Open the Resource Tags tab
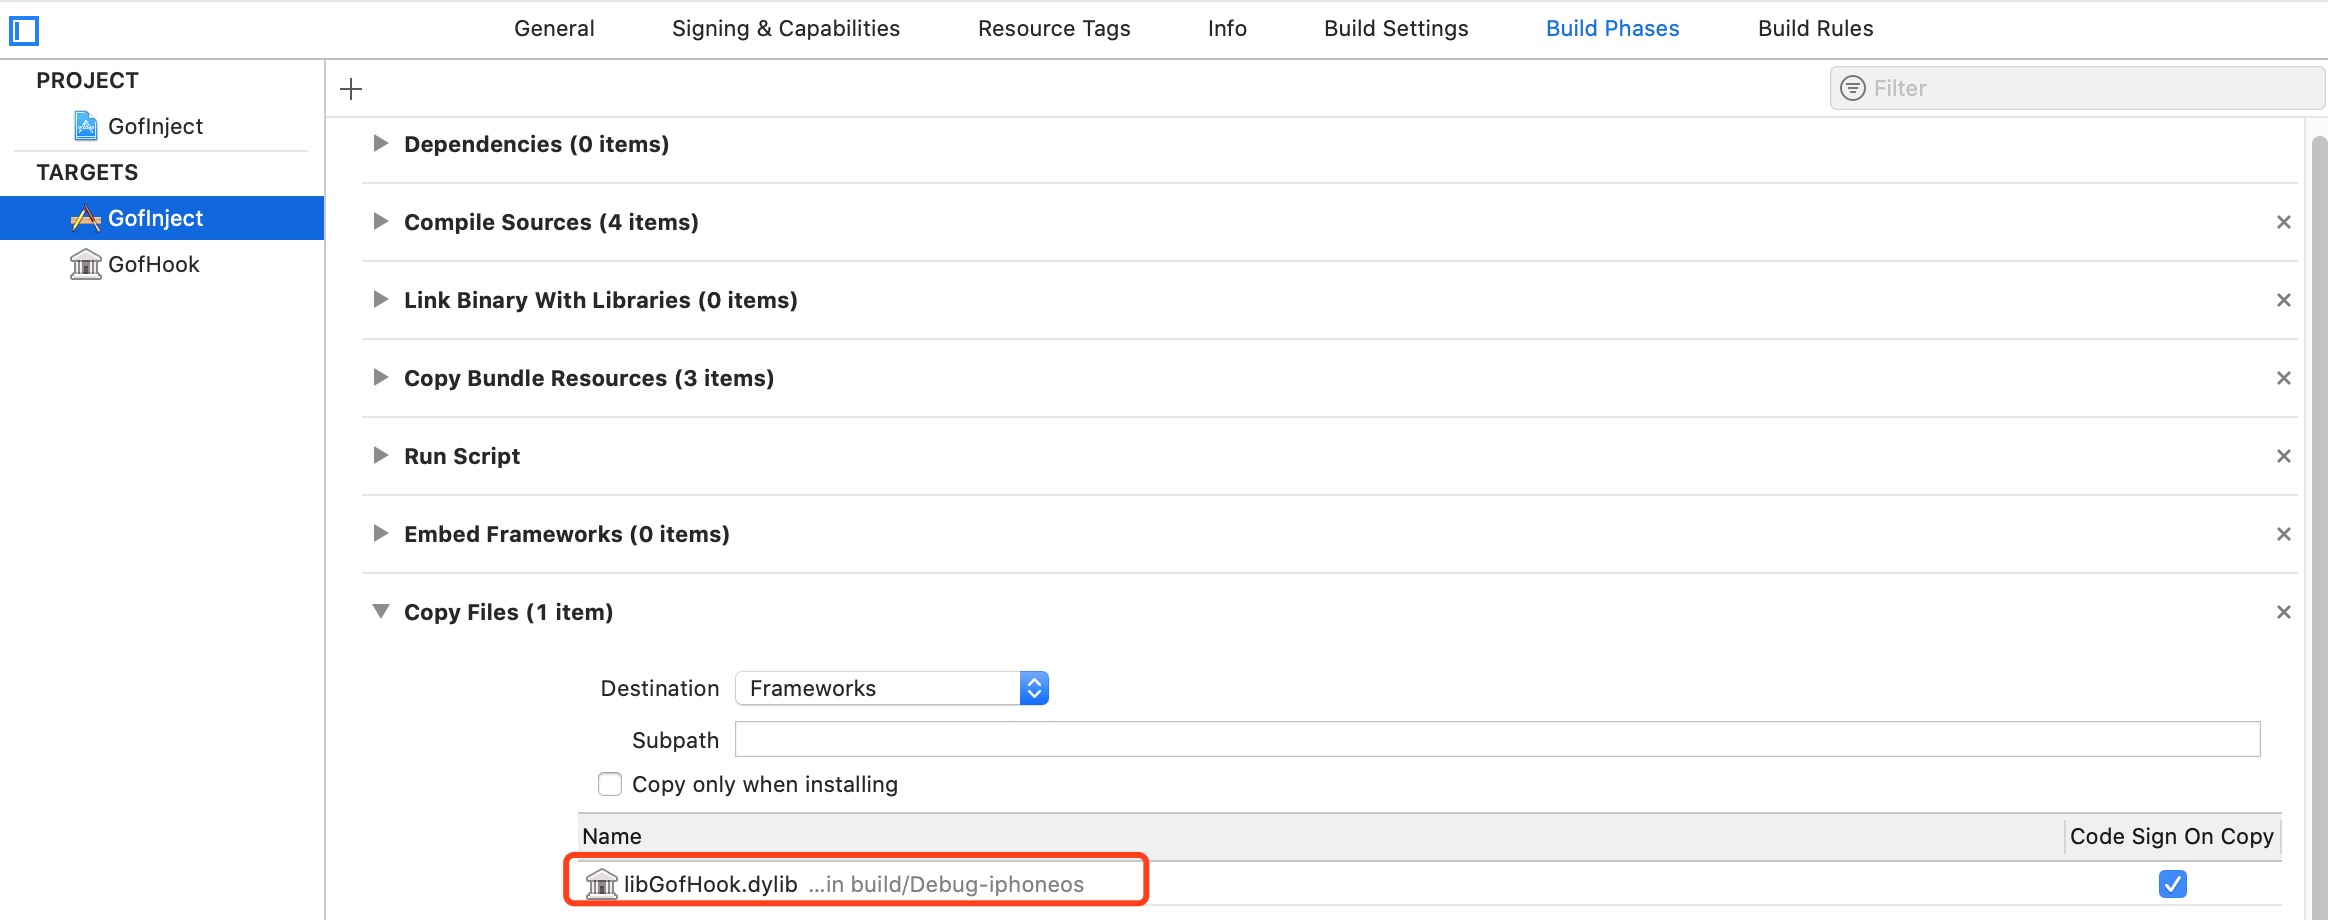The image size is (2328, 920). (1054, 29)
